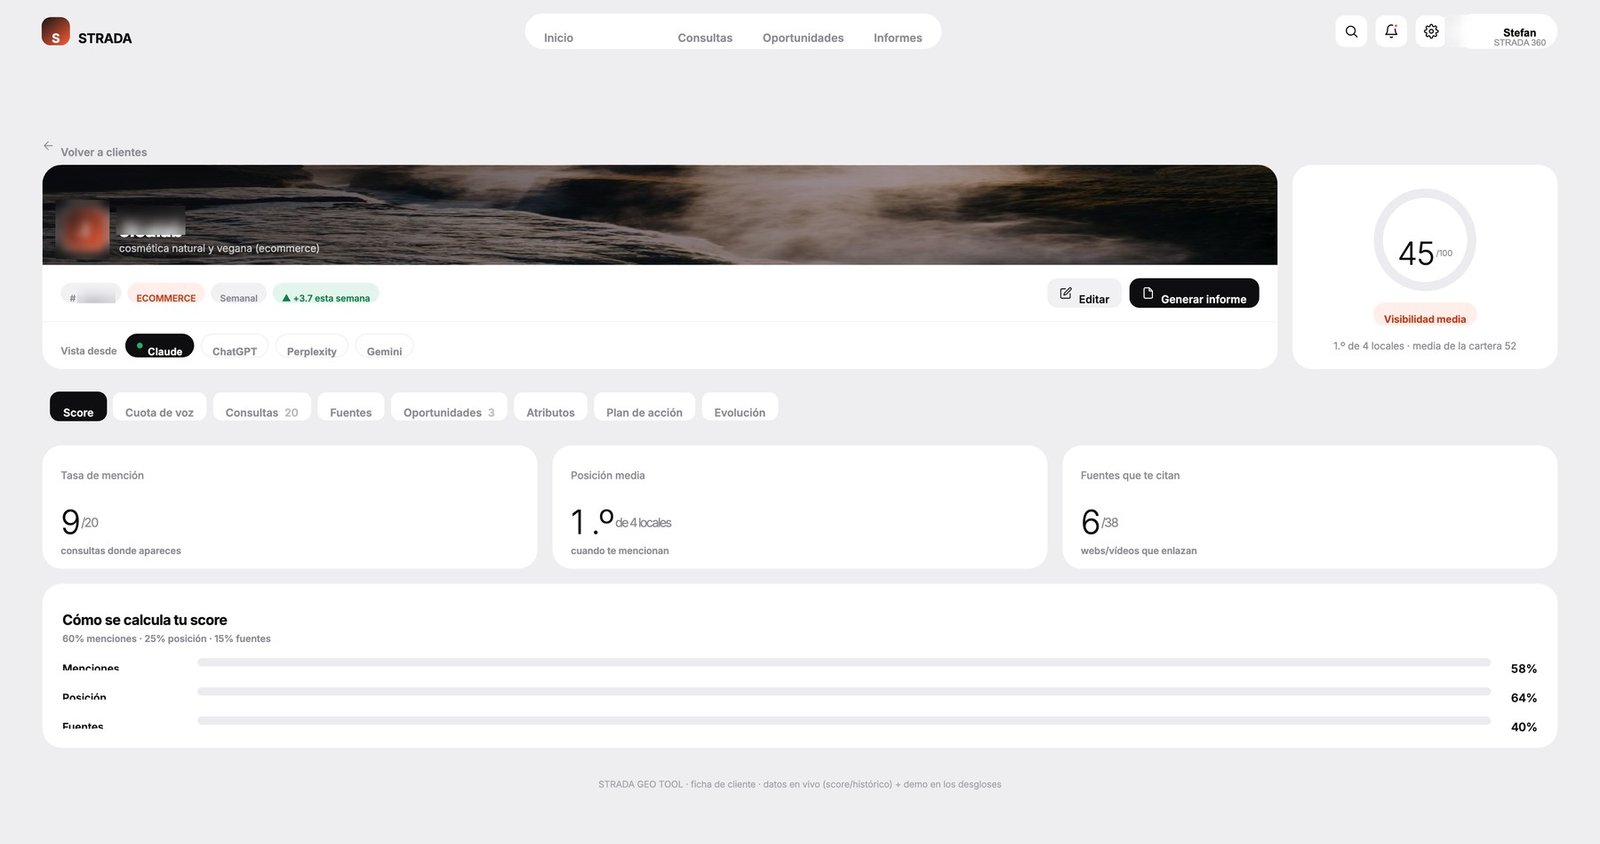
Task: Switch Vista desde to Gemini
Action: [x=384, y=347]
